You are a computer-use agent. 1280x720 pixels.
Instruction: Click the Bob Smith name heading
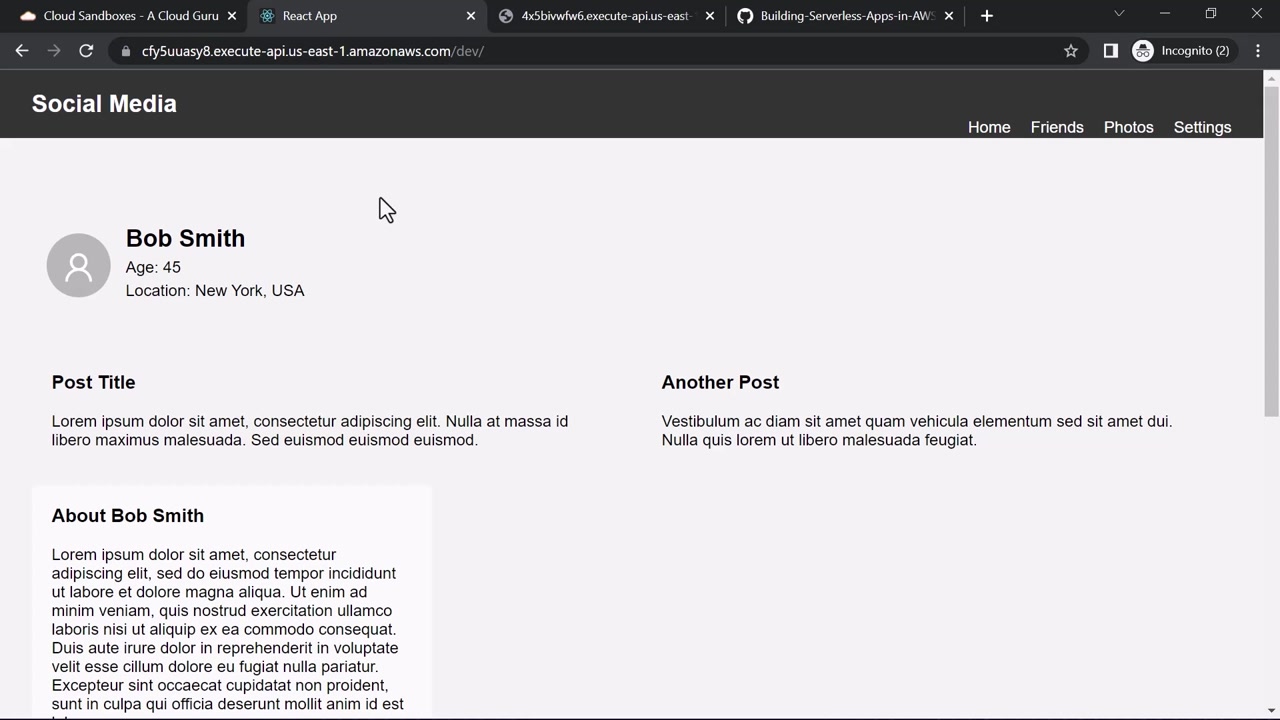point(185,238)
